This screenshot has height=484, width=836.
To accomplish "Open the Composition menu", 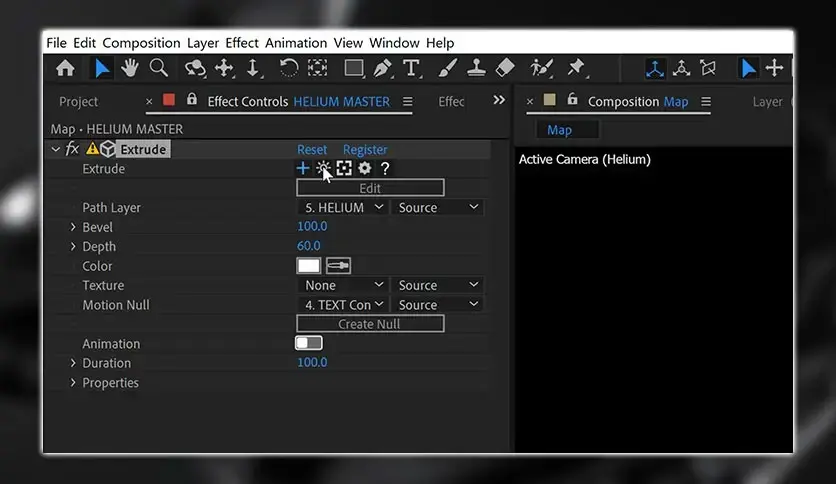I will 141,43.
